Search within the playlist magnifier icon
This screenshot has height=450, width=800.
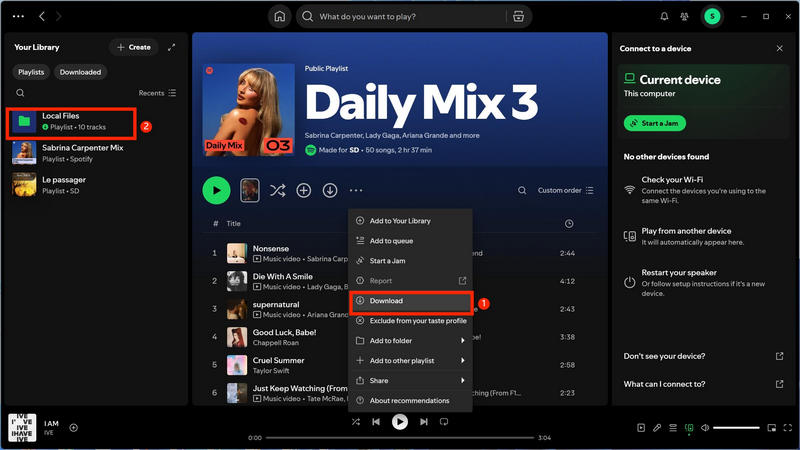point(522,190)
